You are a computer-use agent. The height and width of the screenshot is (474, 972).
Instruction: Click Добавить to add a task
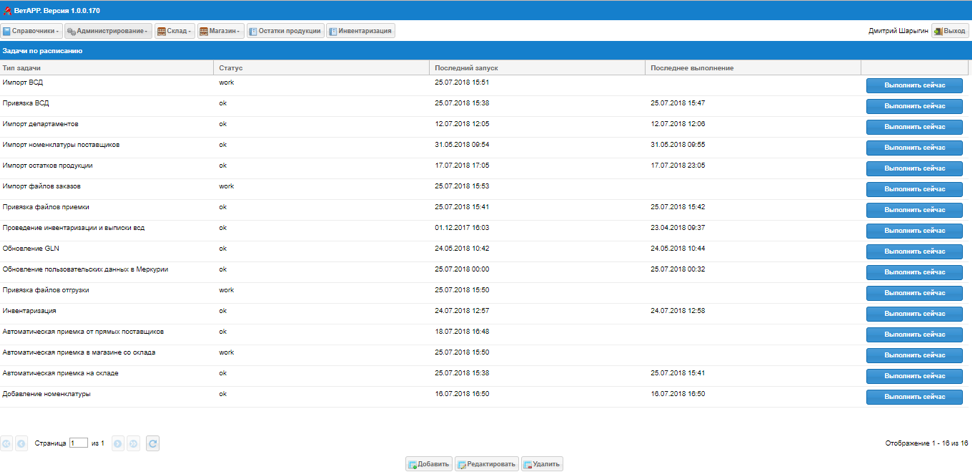[x=428, y=464]
